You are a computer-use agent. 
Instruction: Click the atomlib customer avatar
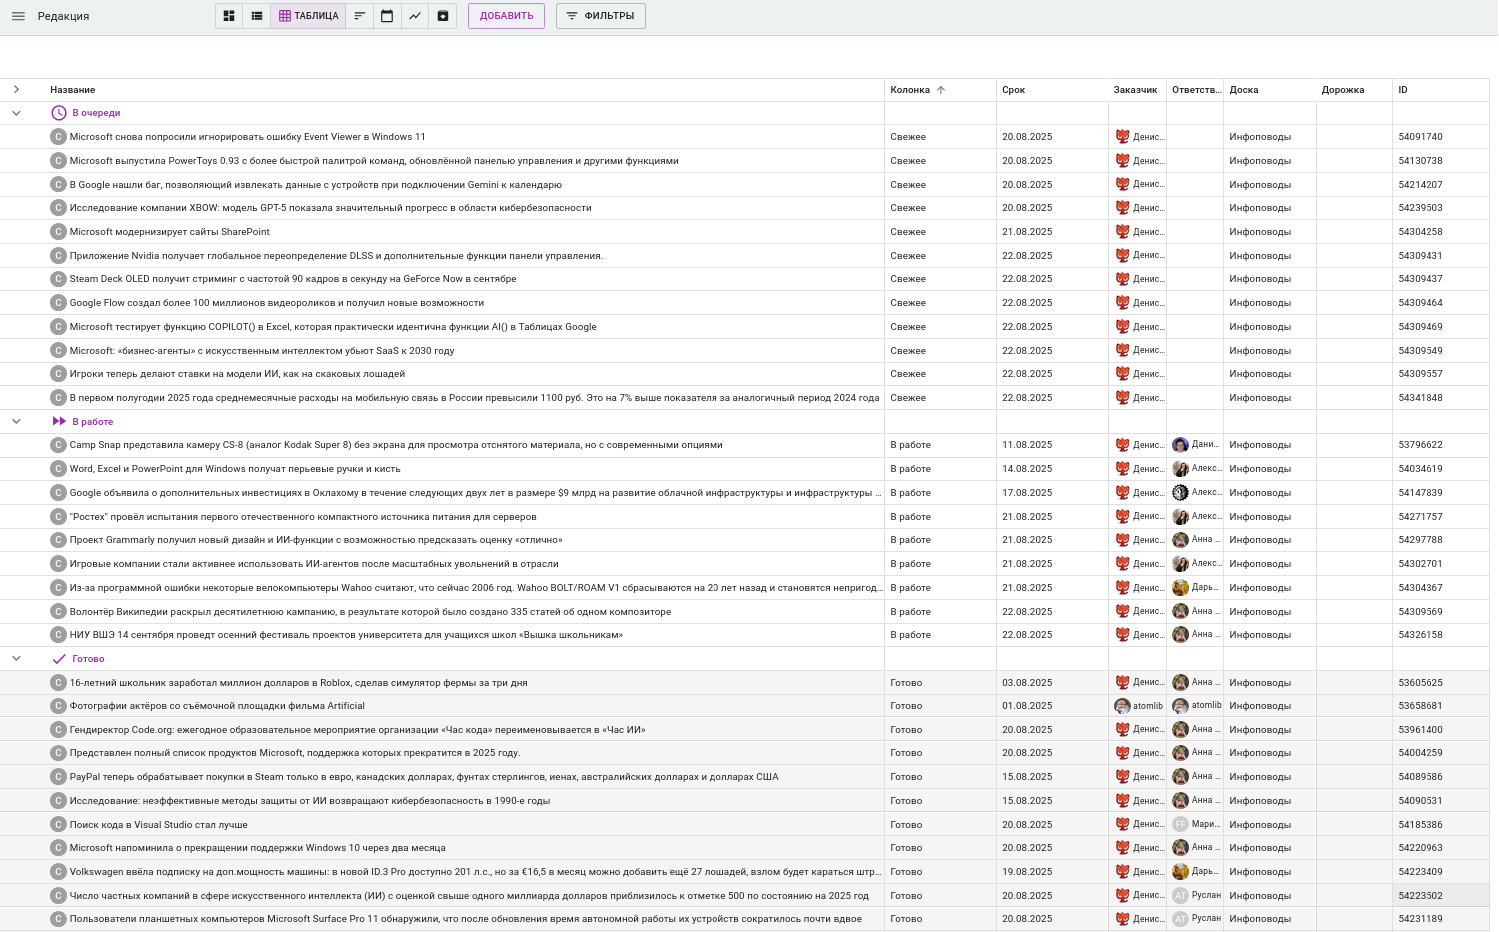[1122, 706]
